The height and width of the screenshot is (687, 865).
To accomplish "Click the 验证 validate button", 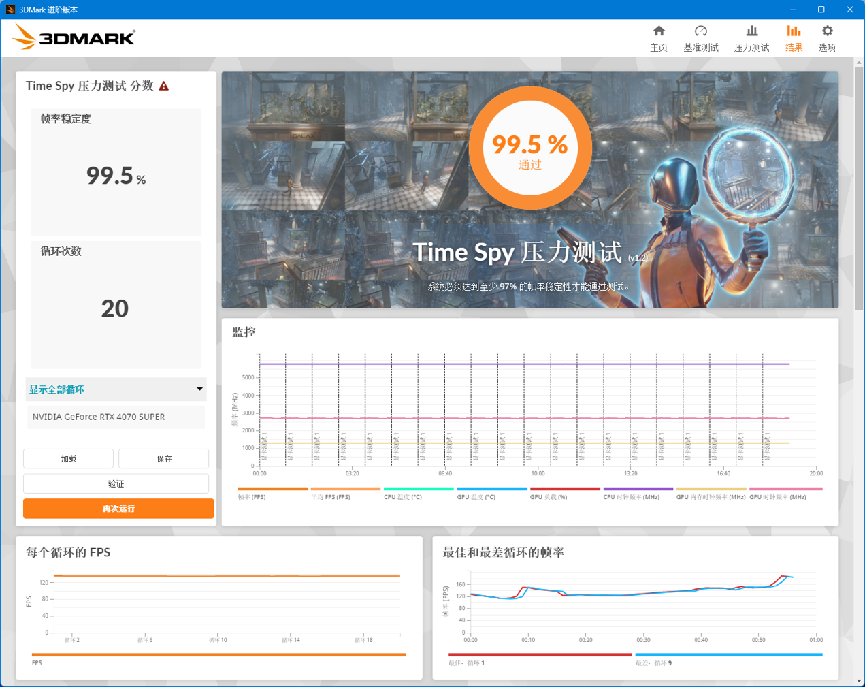I will click(115, 483).
